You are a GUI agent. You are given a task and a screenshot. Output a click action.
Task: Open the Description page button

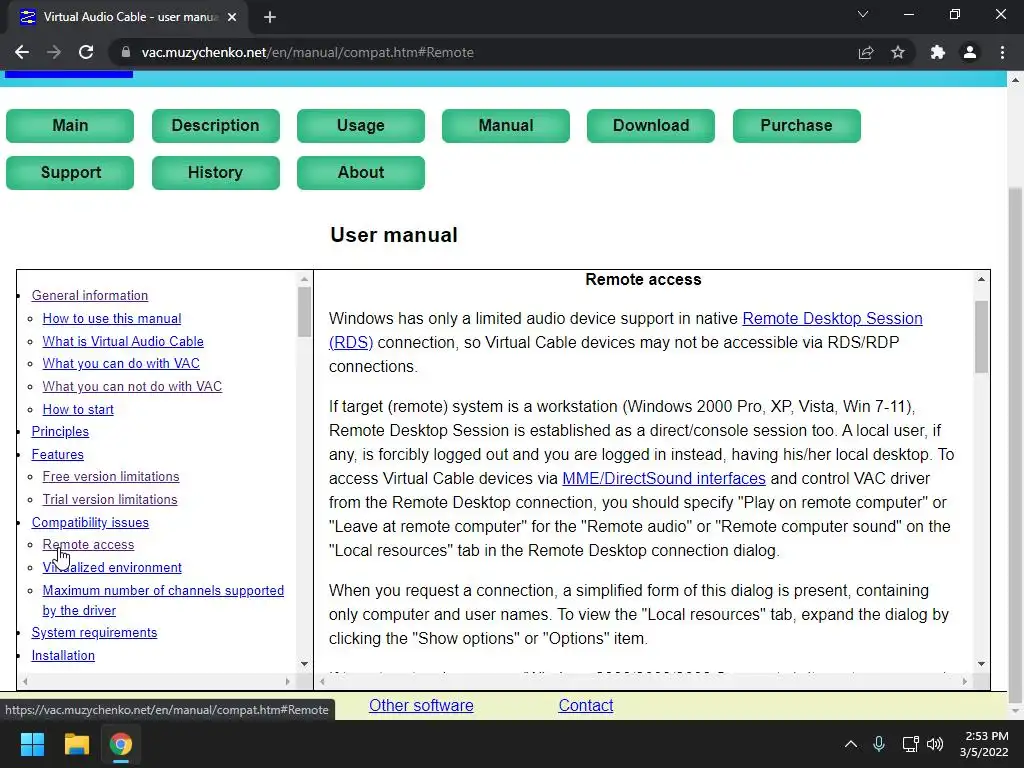[x=216, y=125]
